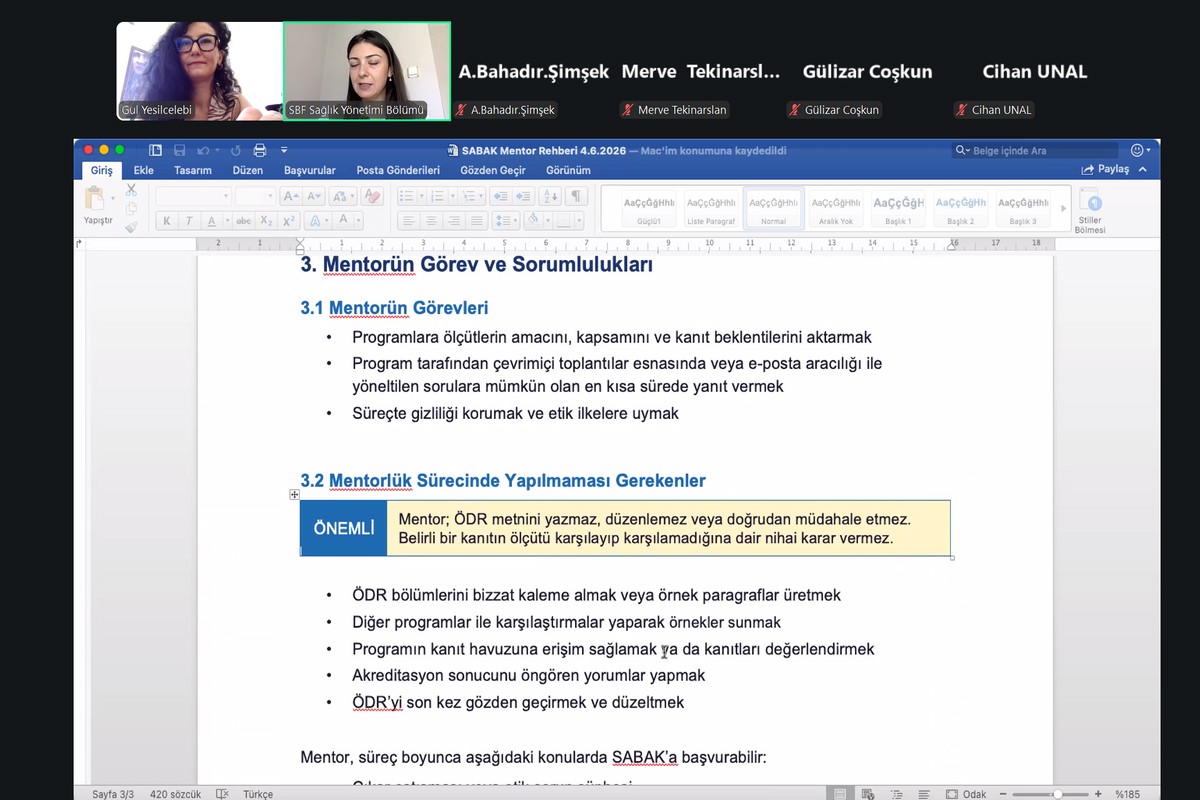
Task: Click the bulleted list icon
Action: point(406,196)
